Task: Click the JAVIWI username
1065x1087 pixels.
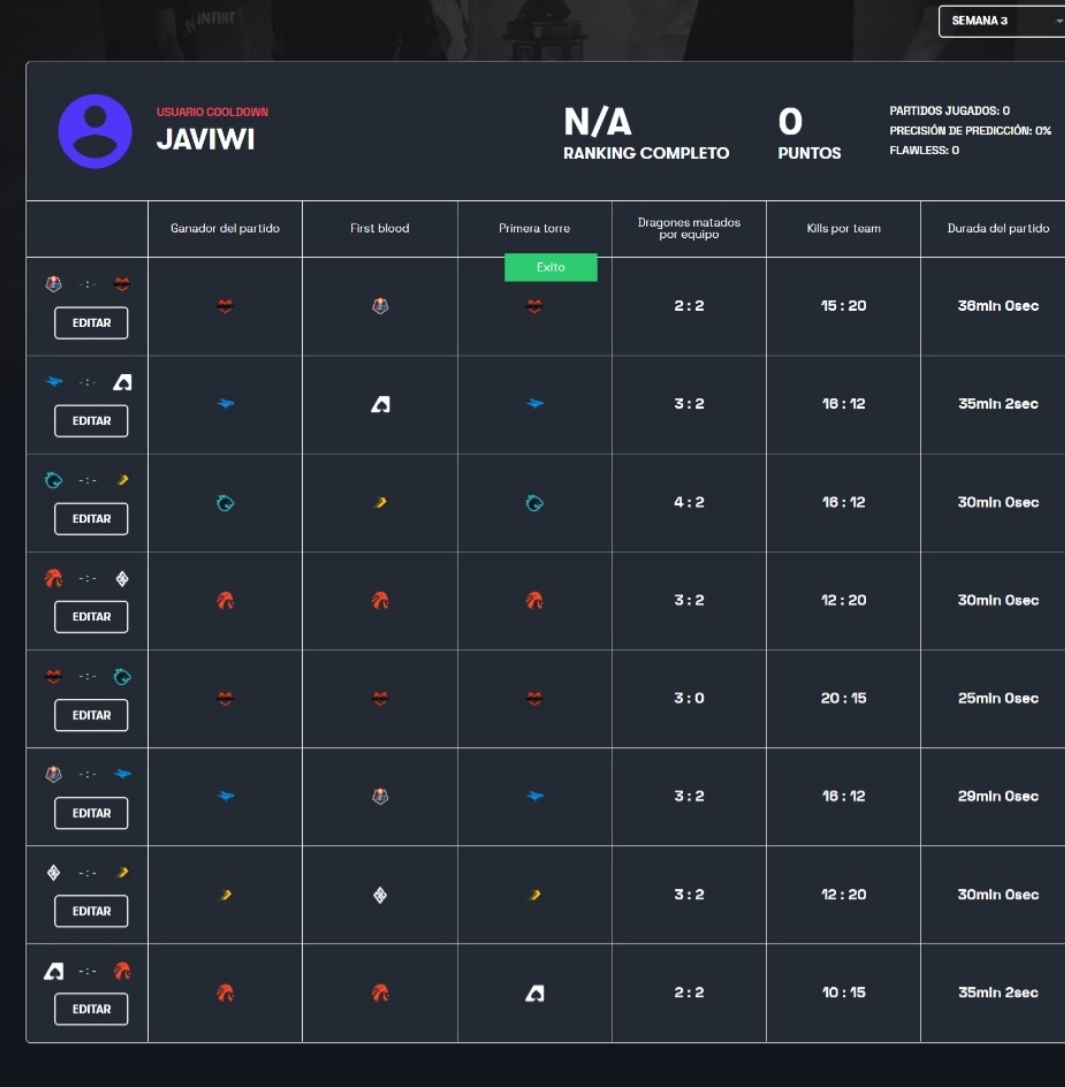Action: coord(206,139)
